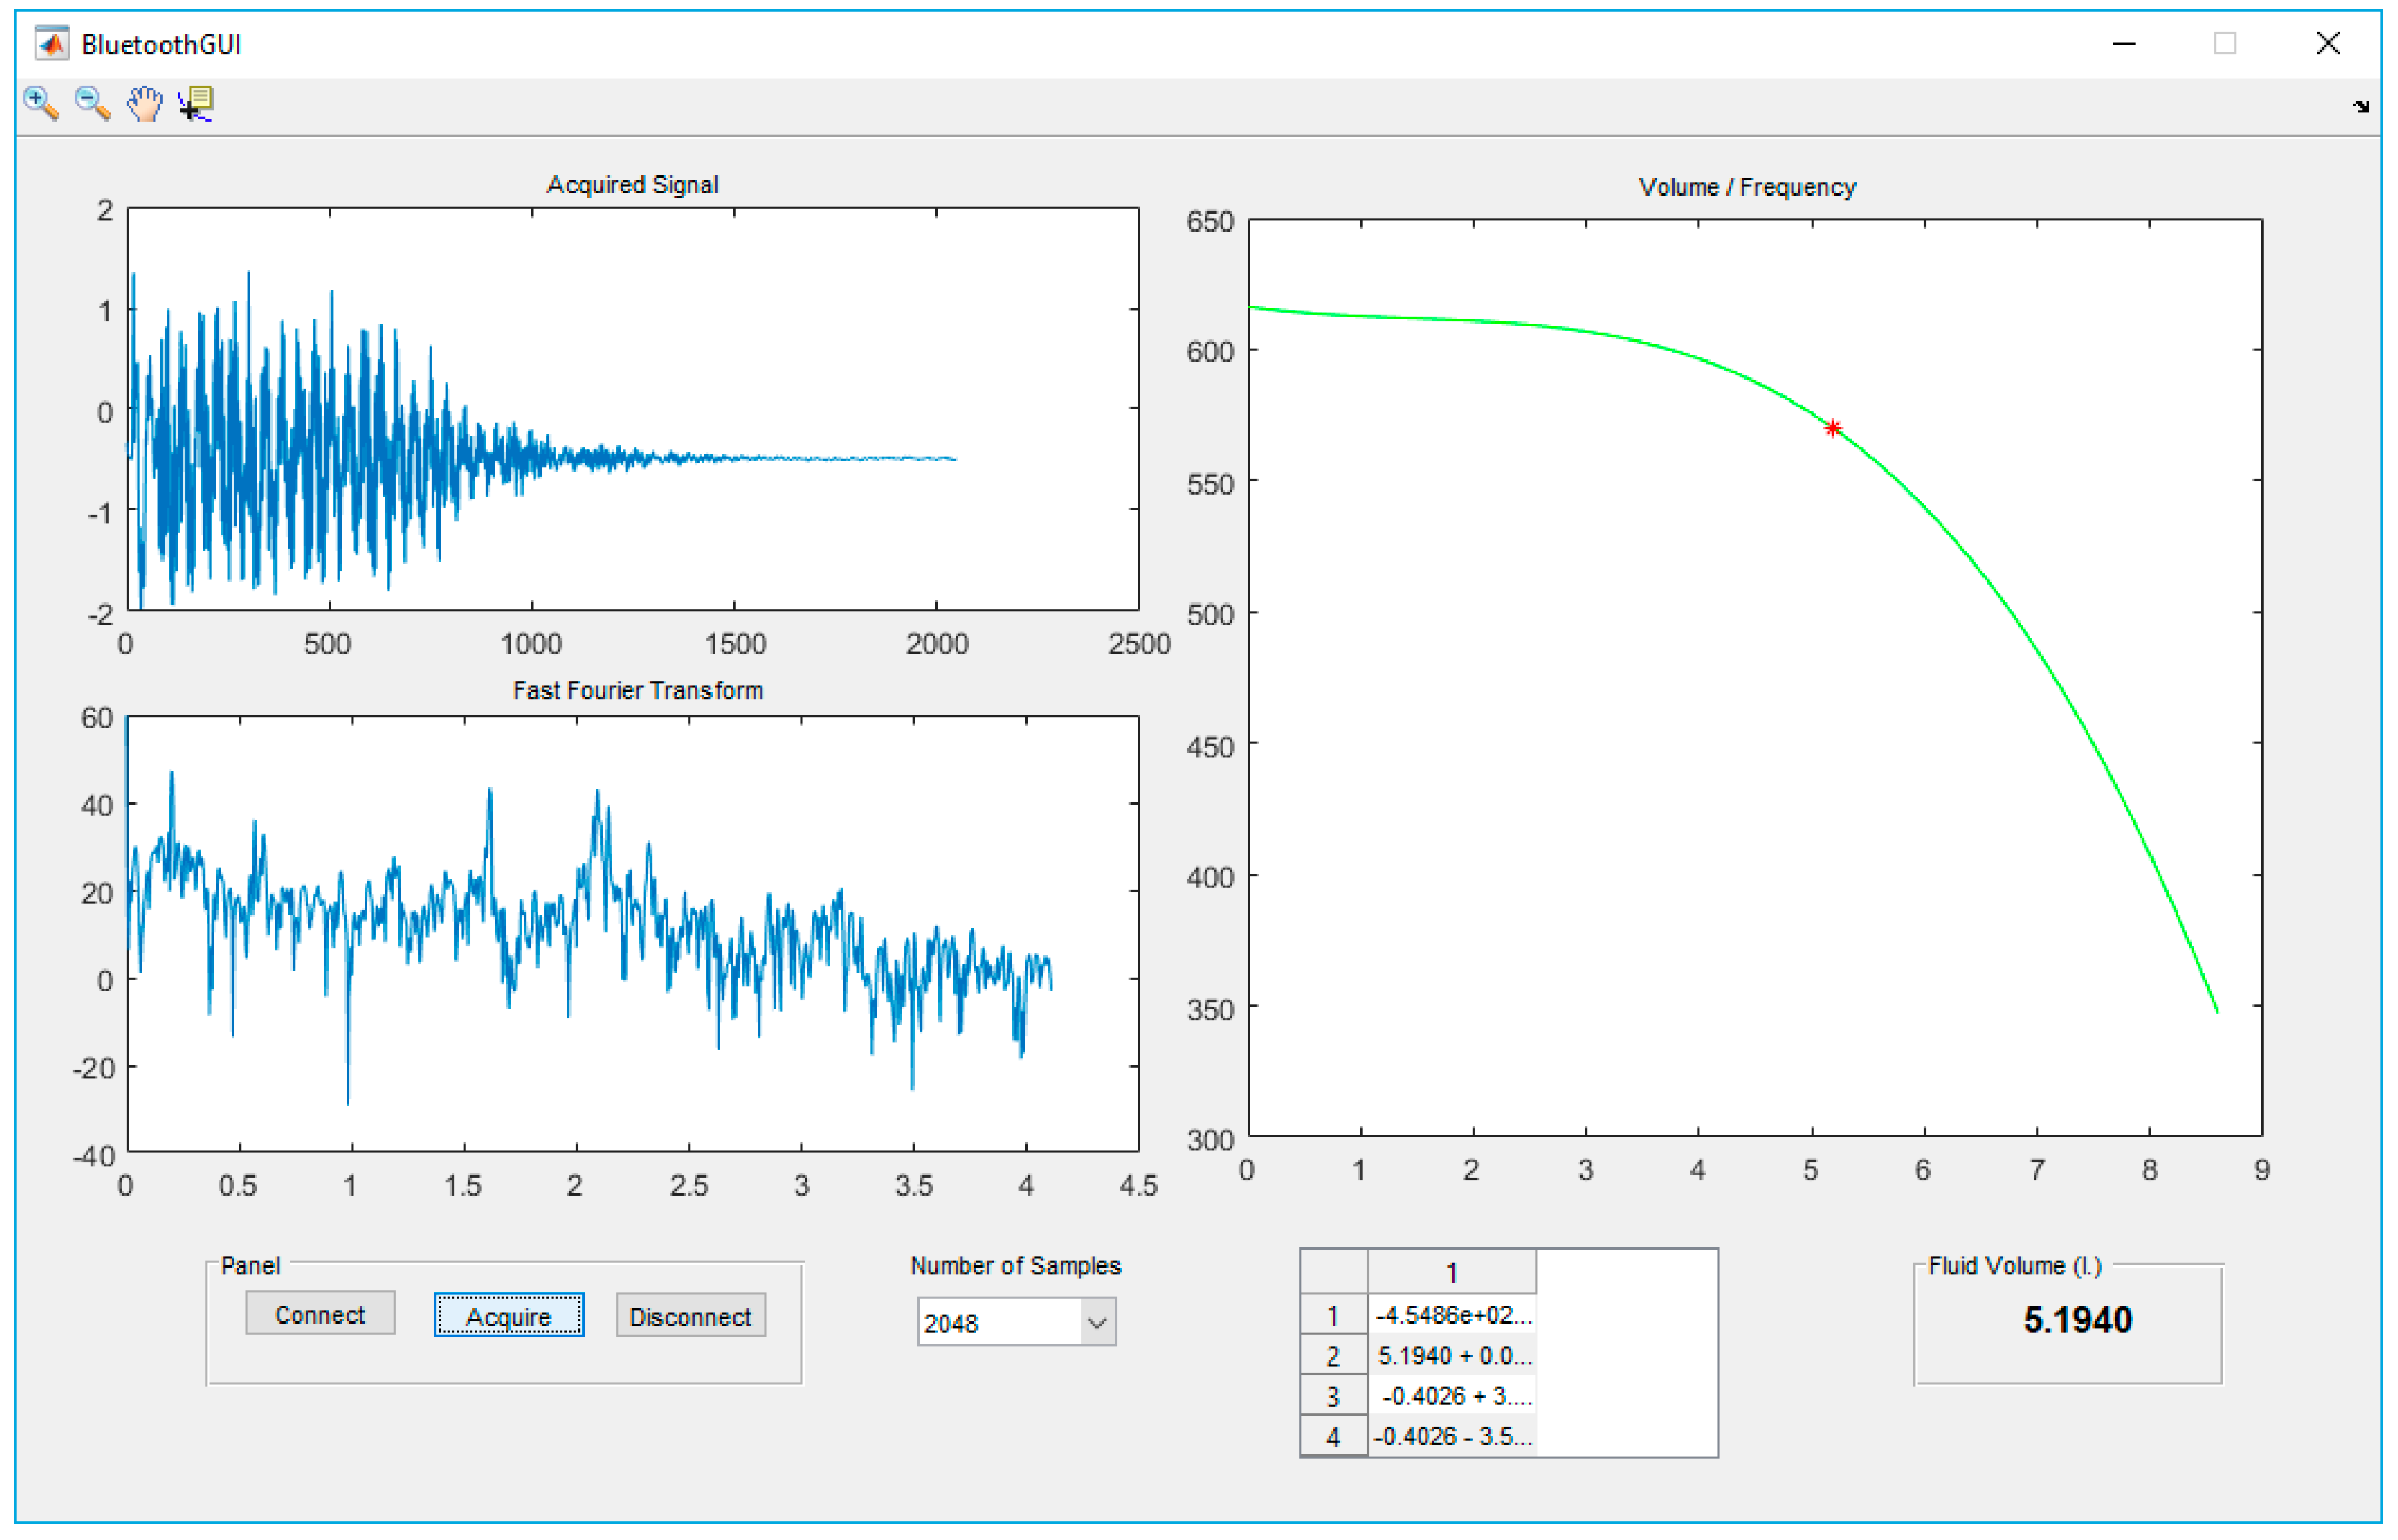Select table row header 4

[x=1333, y=1437]
